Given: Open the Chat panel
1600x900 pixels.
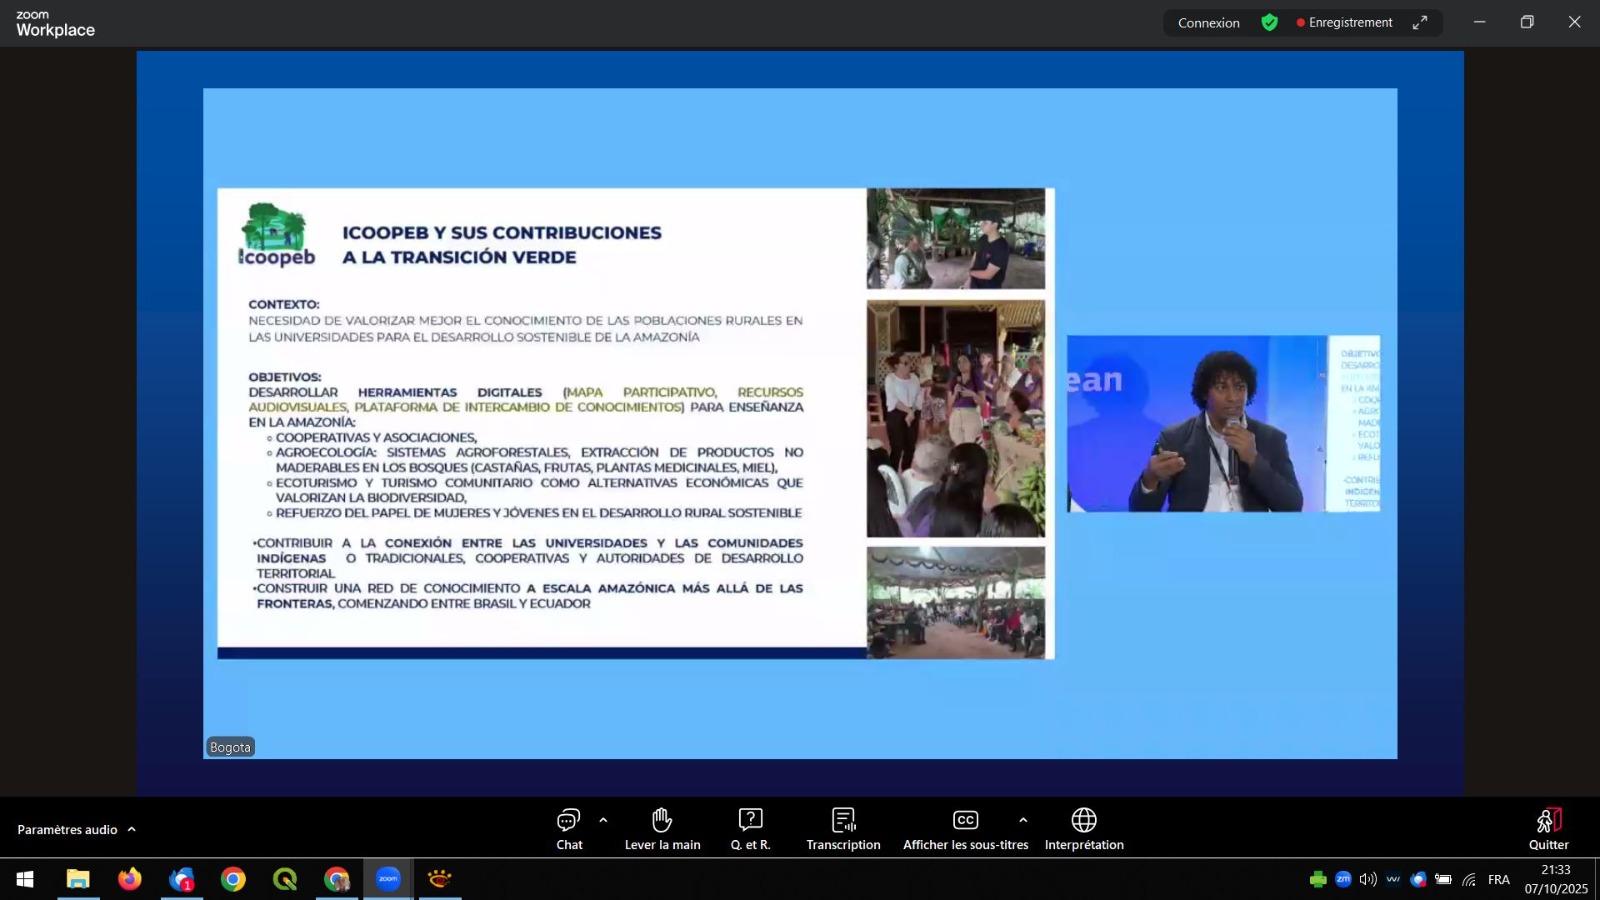Looking at the screenshot, I should point(569,828).
